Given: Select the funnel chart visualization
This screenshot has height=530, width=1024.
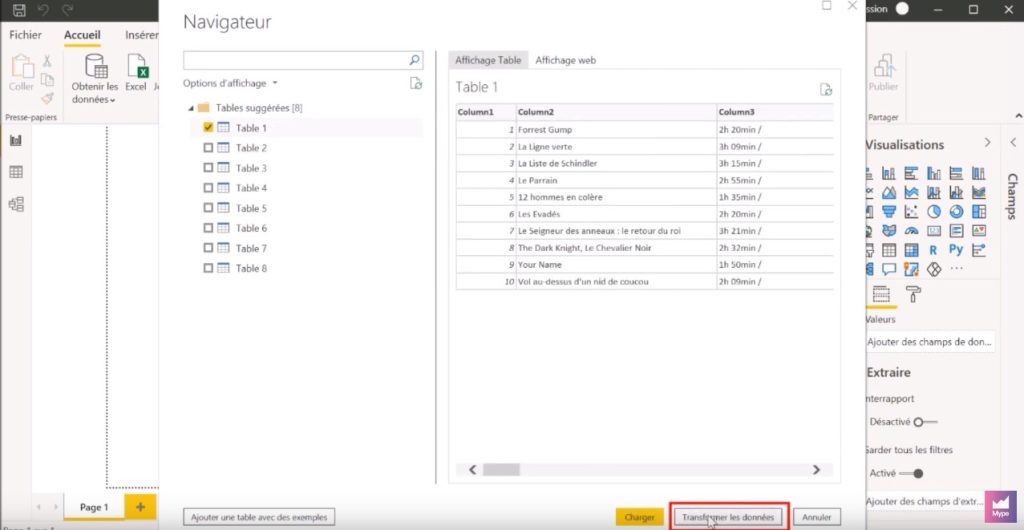Looking at the screenshot, I should pos(889,211).
